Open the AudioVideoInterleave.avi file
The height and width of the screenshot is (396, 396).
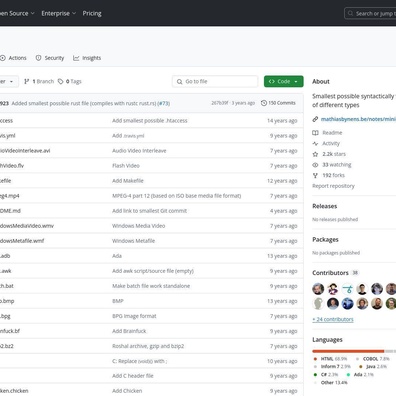[25, 151]
